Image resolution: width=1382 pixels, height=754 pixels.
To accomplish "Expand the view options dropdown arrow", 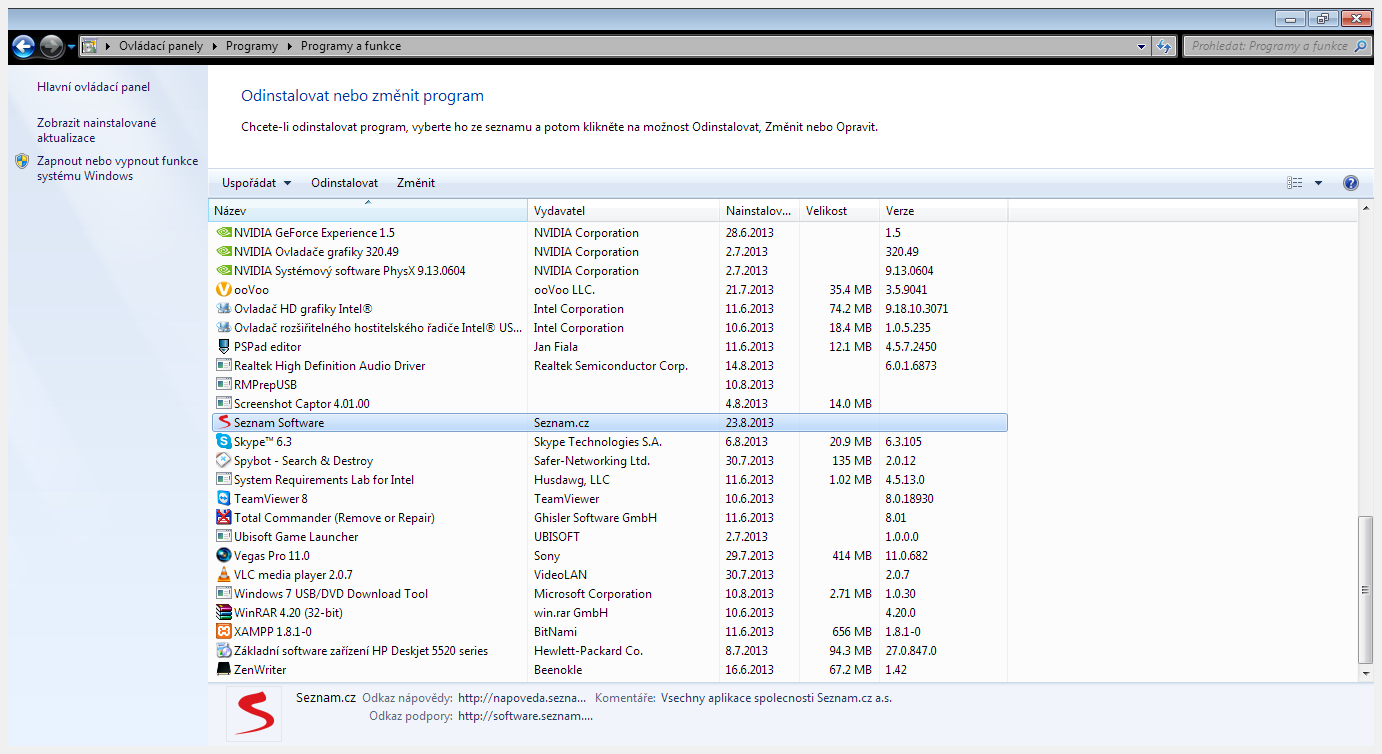I will click(1318, 183).
